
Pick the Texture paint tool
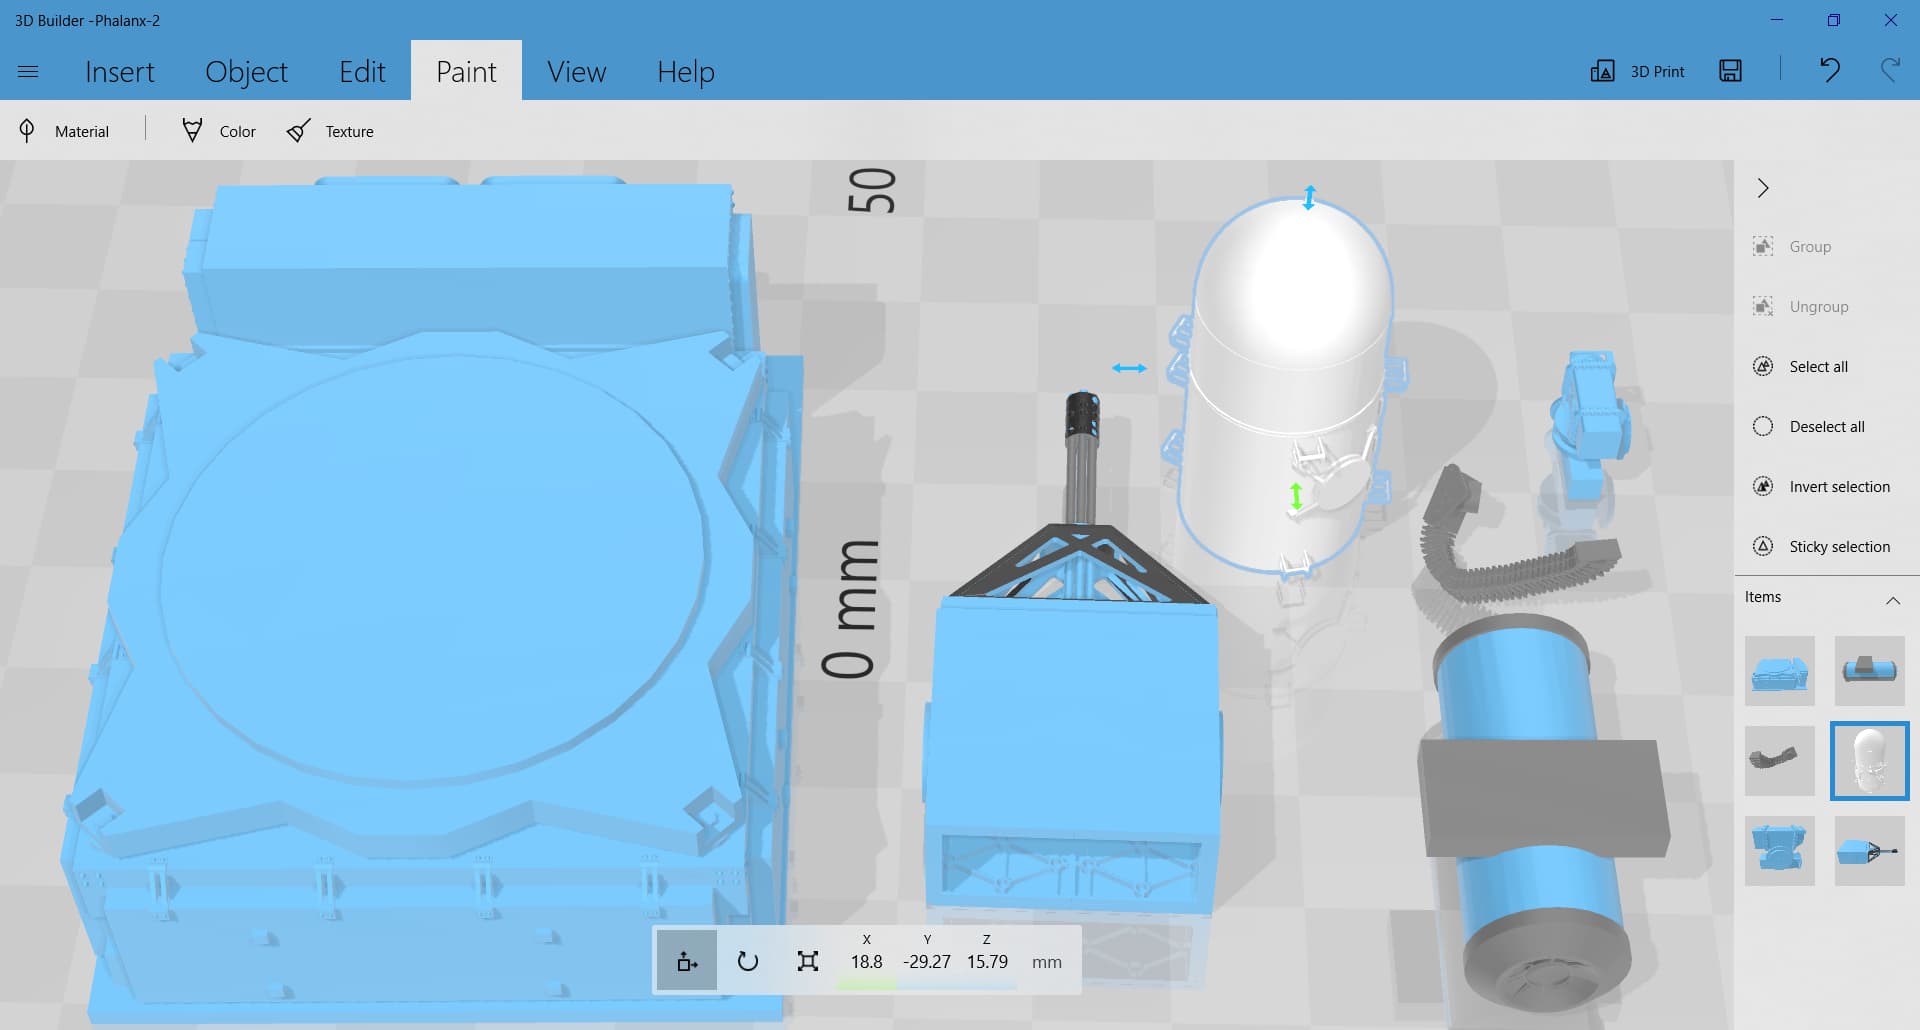click(x=330, y=131)
